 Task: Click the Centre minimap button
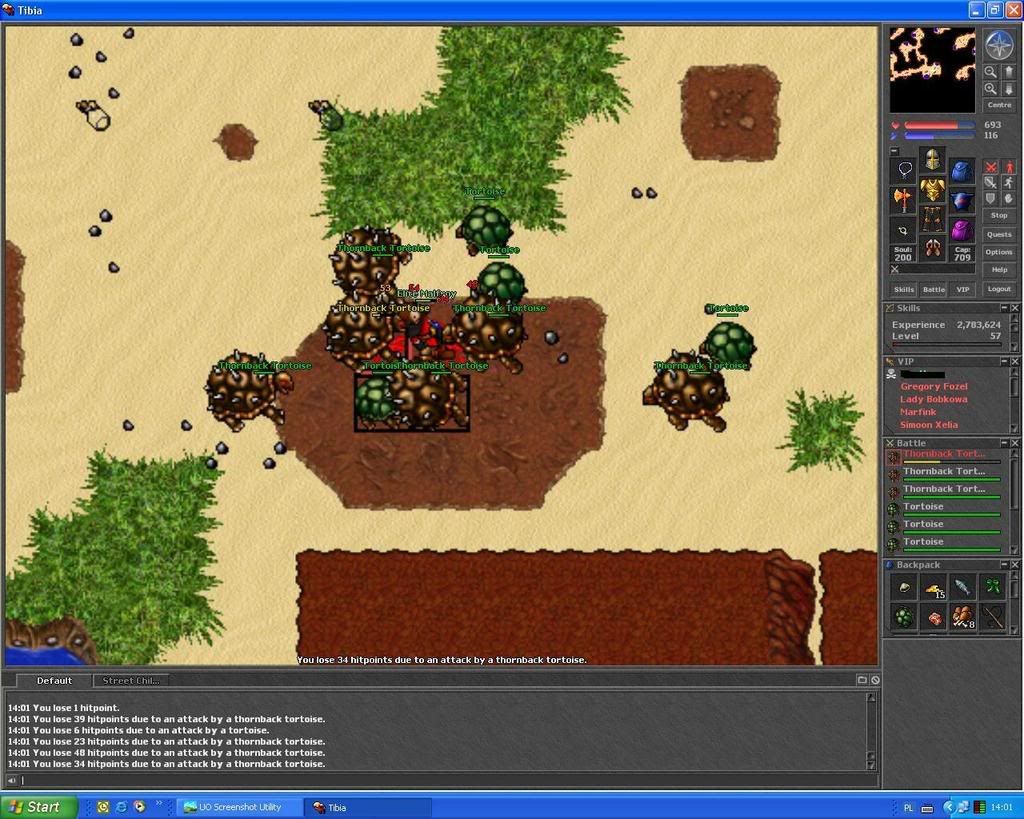999,104
